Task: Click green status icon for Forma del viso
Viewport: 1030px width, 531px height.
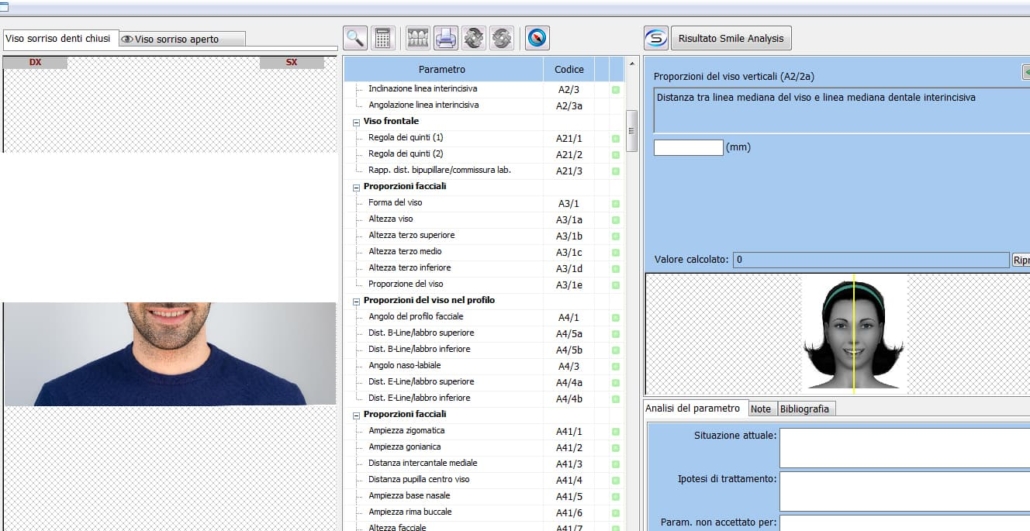Action: (x=616, y=204)
